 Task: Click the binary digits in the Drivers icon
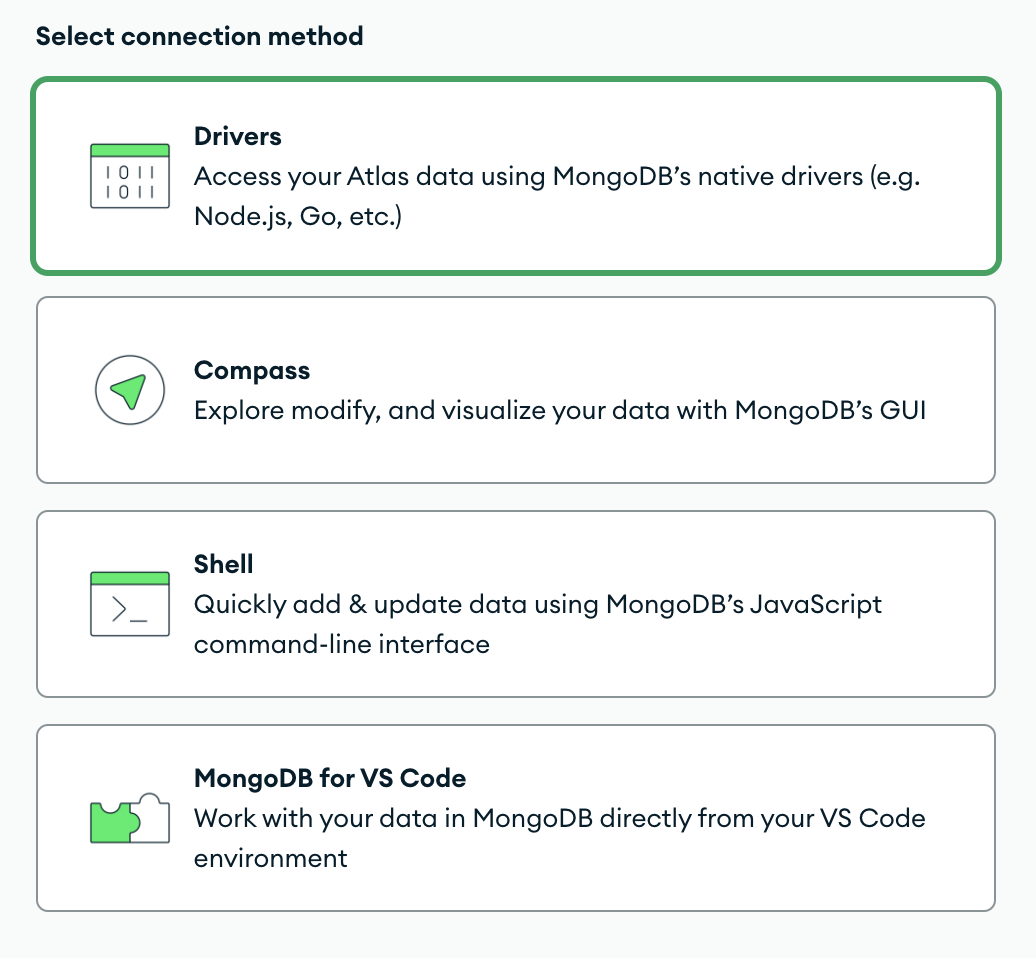click(130, 183)
